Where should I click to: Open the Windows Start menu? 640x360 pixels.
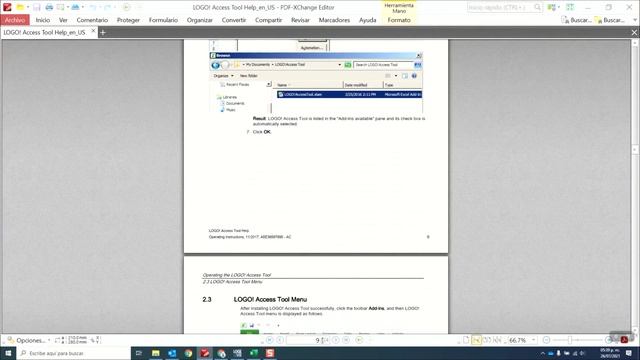pyautogui.click(x=8, y=353)
